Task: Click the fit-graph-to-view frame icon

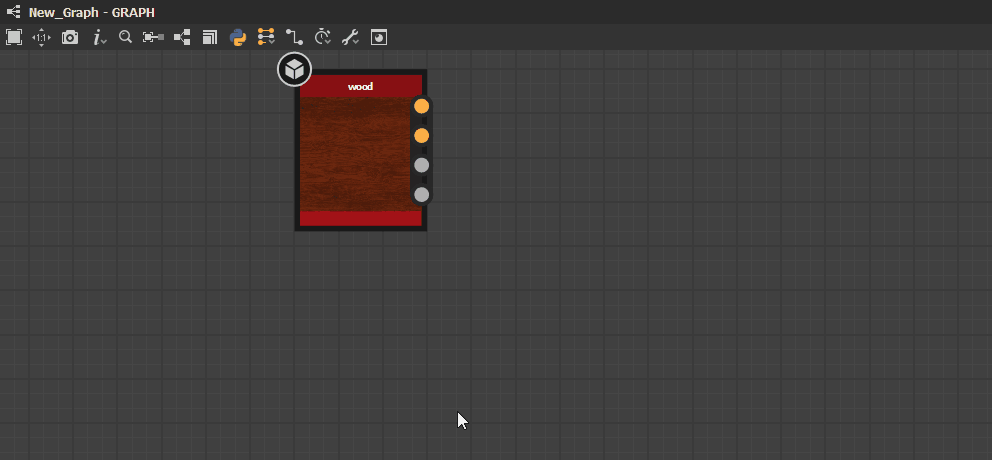Action: pyautogui.click(x=14, y=37)
